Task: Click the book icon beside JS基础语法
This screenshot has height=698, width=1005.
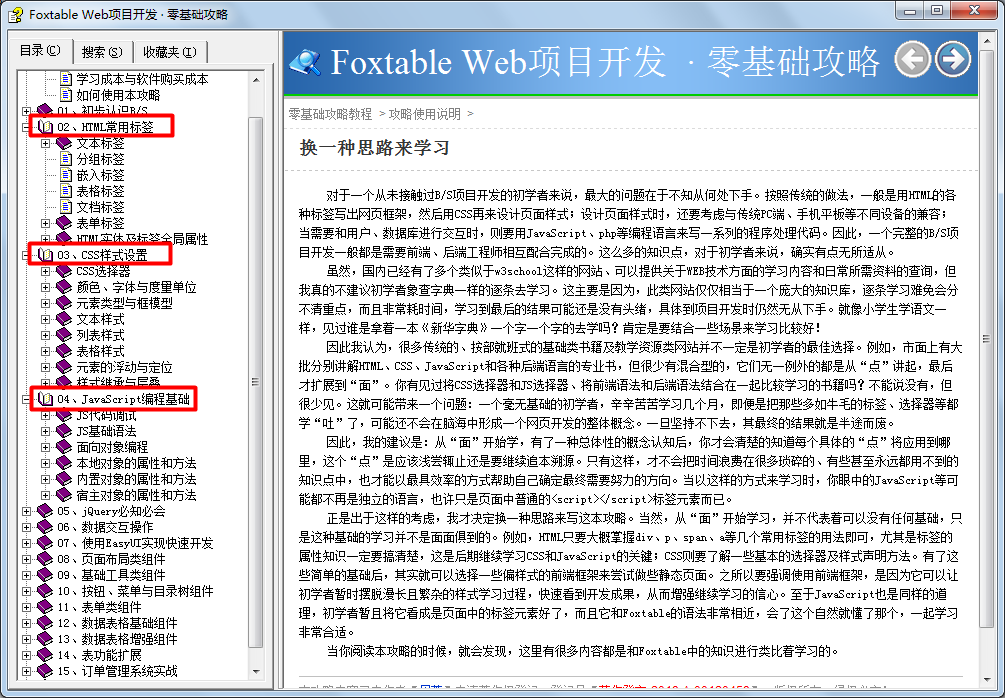Action: click(x=64, y=431)
